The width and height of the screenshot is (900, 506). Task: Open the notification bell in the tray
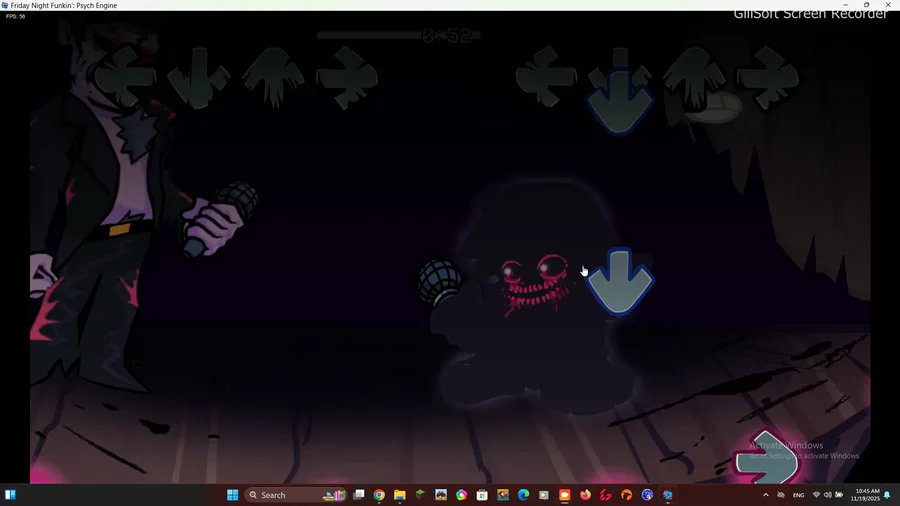[x=887, y=495]
